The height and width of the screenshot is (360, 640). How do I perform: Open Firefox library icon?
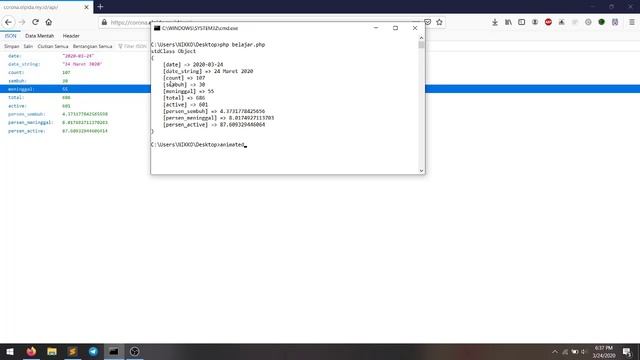[x=508, y=22]
